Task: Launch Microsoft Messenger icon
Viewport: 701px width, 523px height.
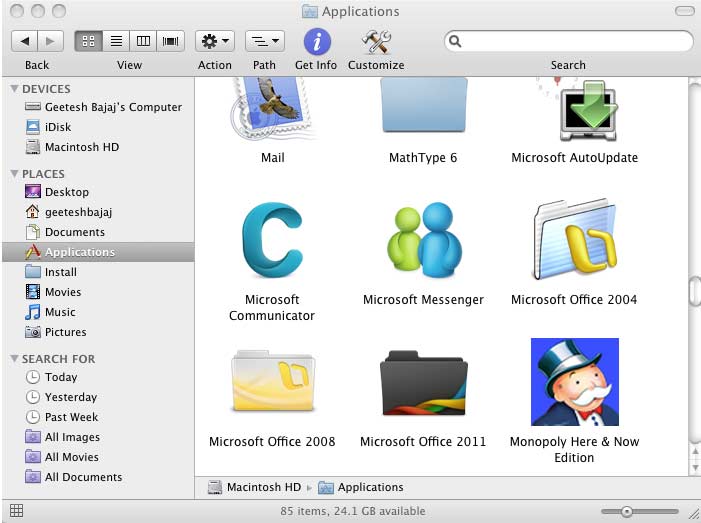Action: [x=424, y=240]
